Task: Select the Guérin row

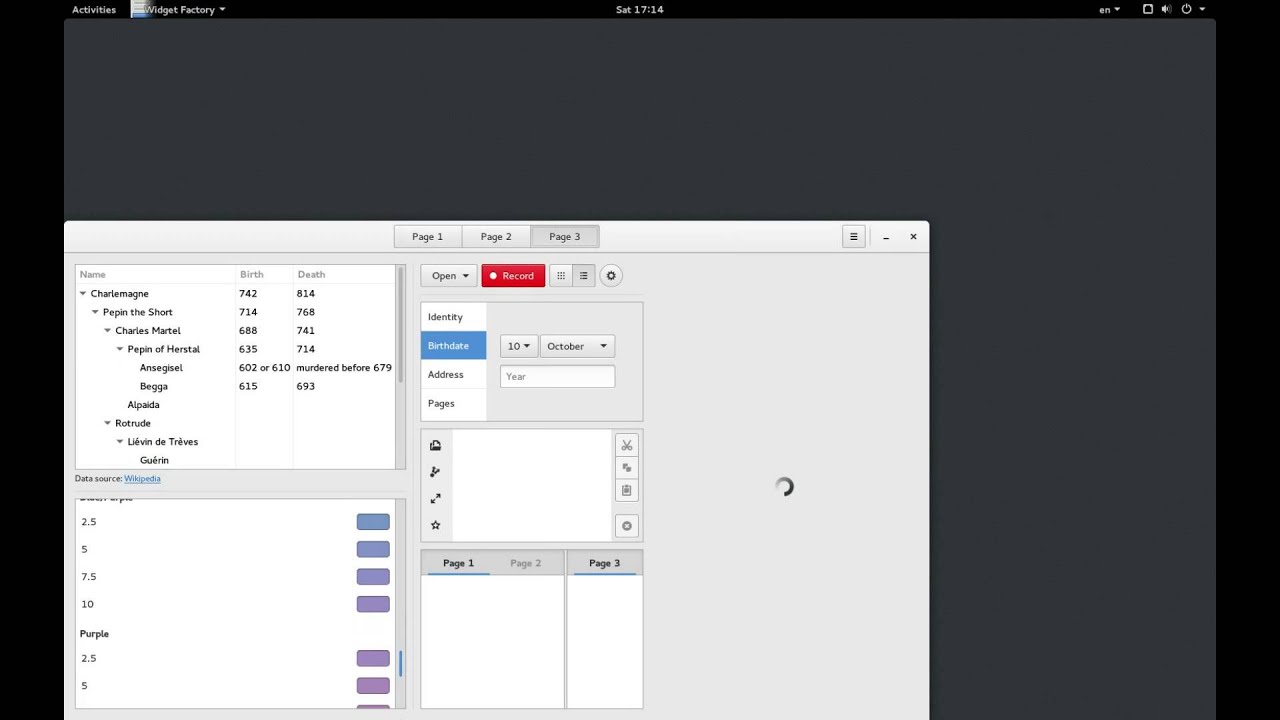Action: (x=236, y=460)
